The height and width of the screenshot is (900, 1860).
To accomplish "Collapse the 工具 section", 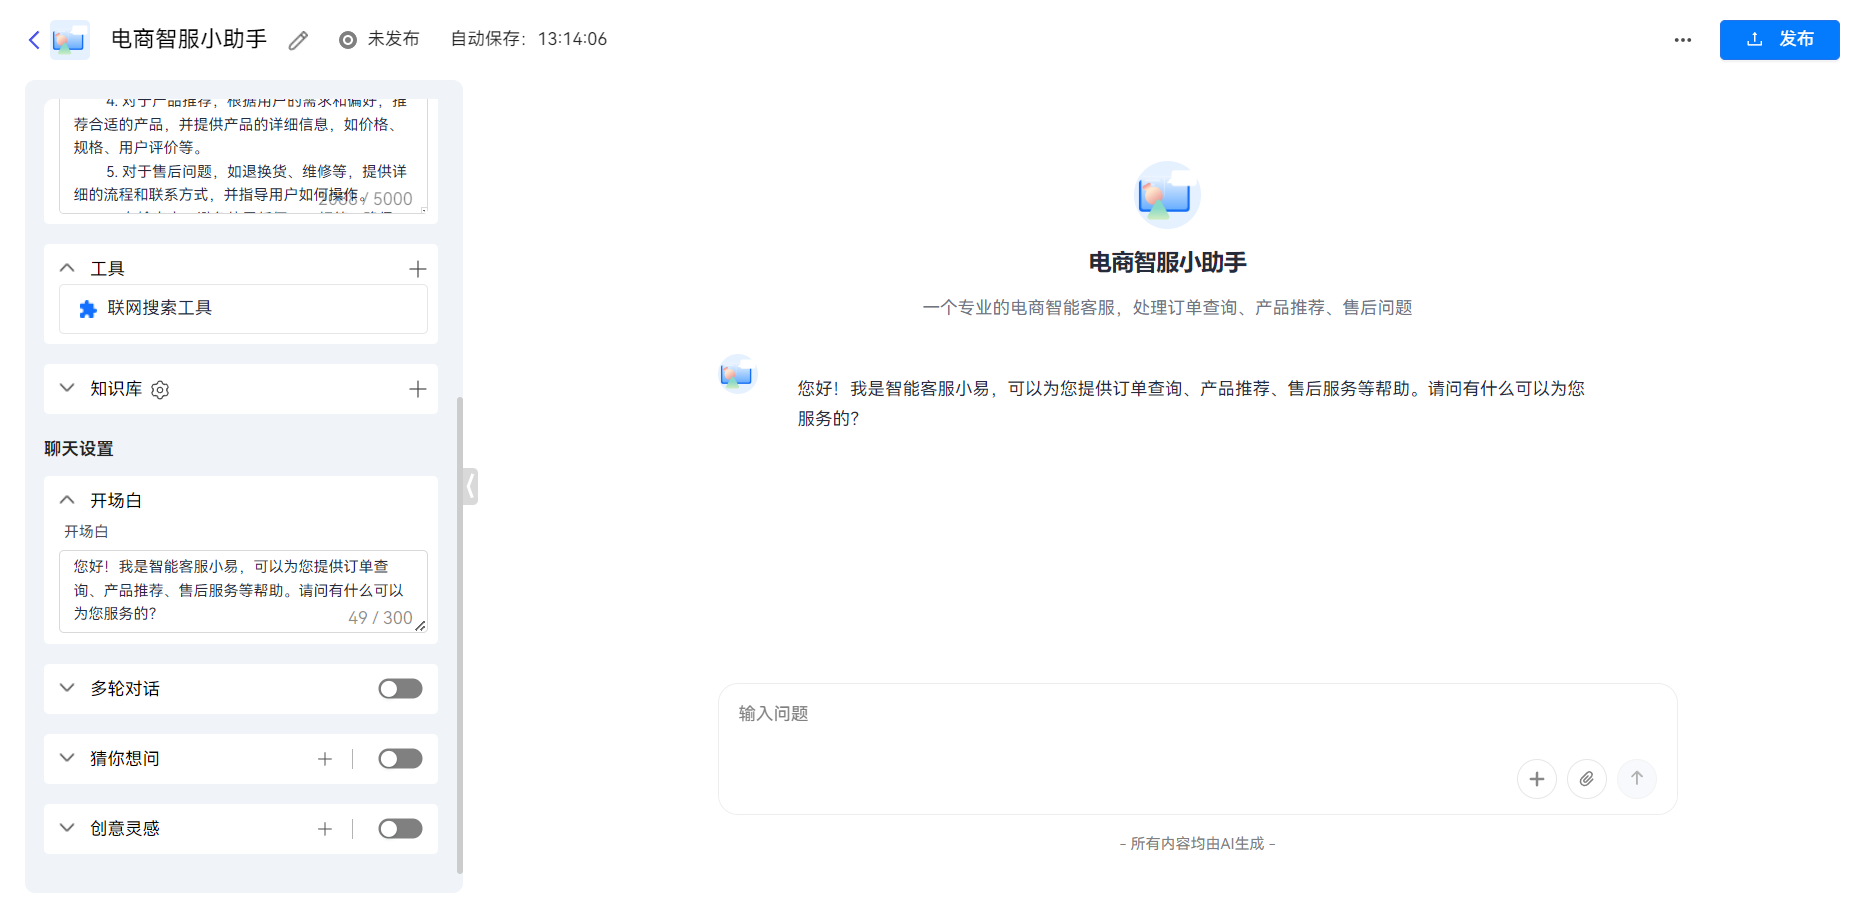I will [67, 267].
